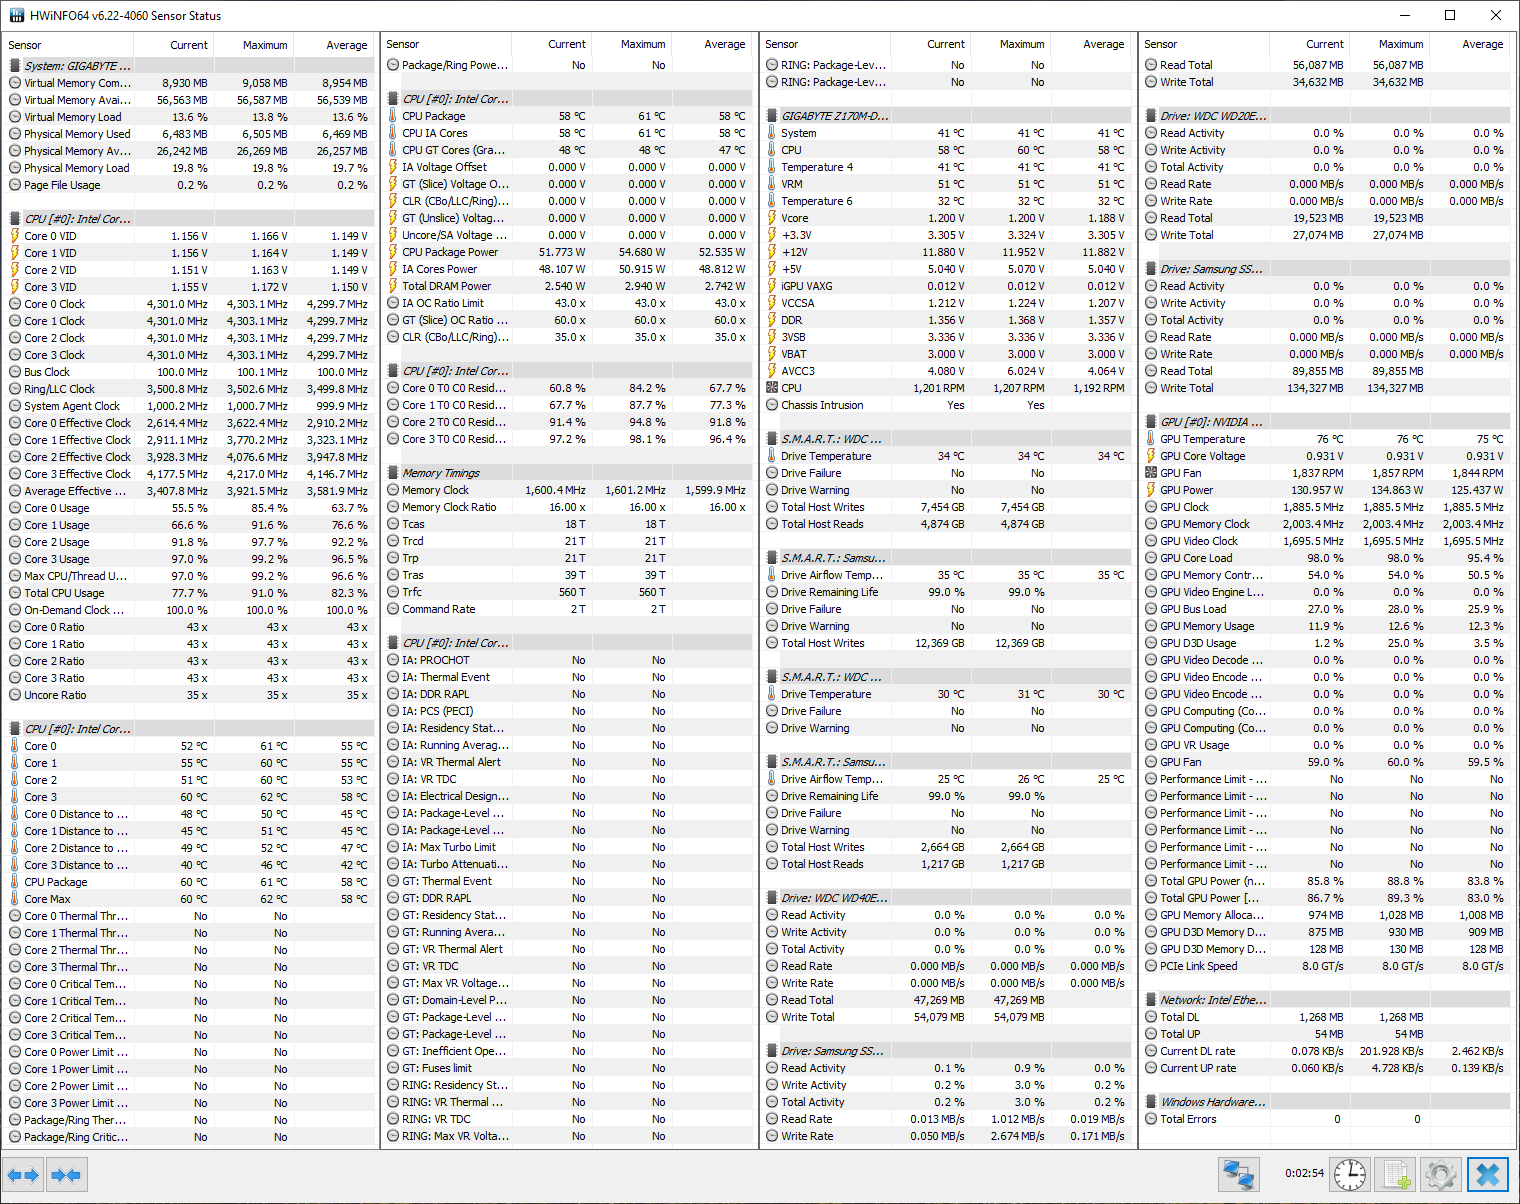Click icon beside Memory Timings header
The width and height of the screenshot is (1520, 1204).
point(393,473)
